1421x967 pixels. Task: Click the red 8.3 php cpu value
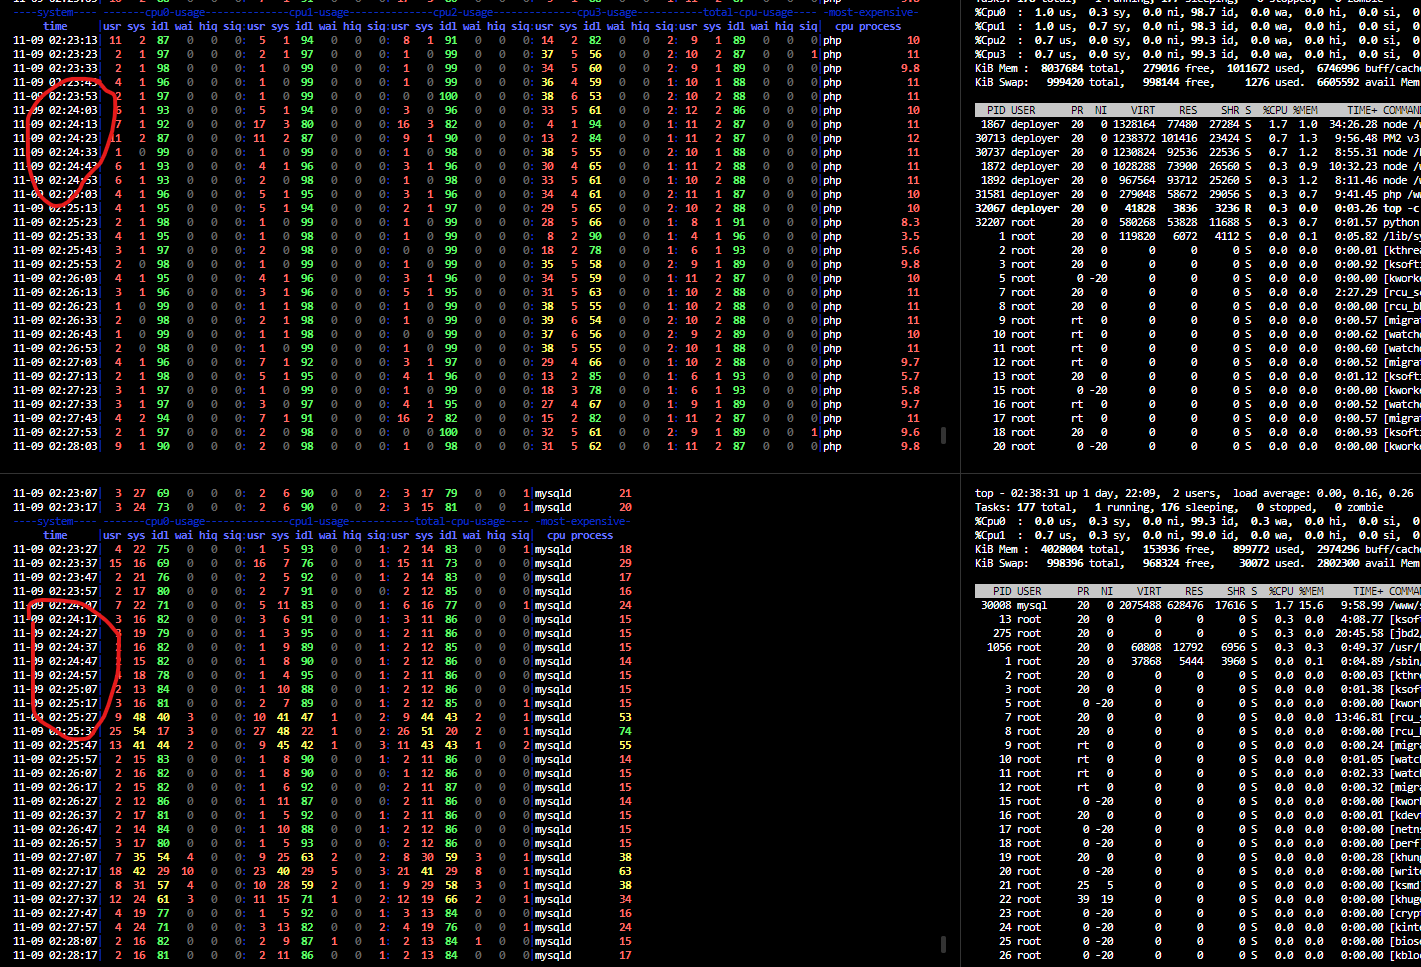(x=910, y=222)
